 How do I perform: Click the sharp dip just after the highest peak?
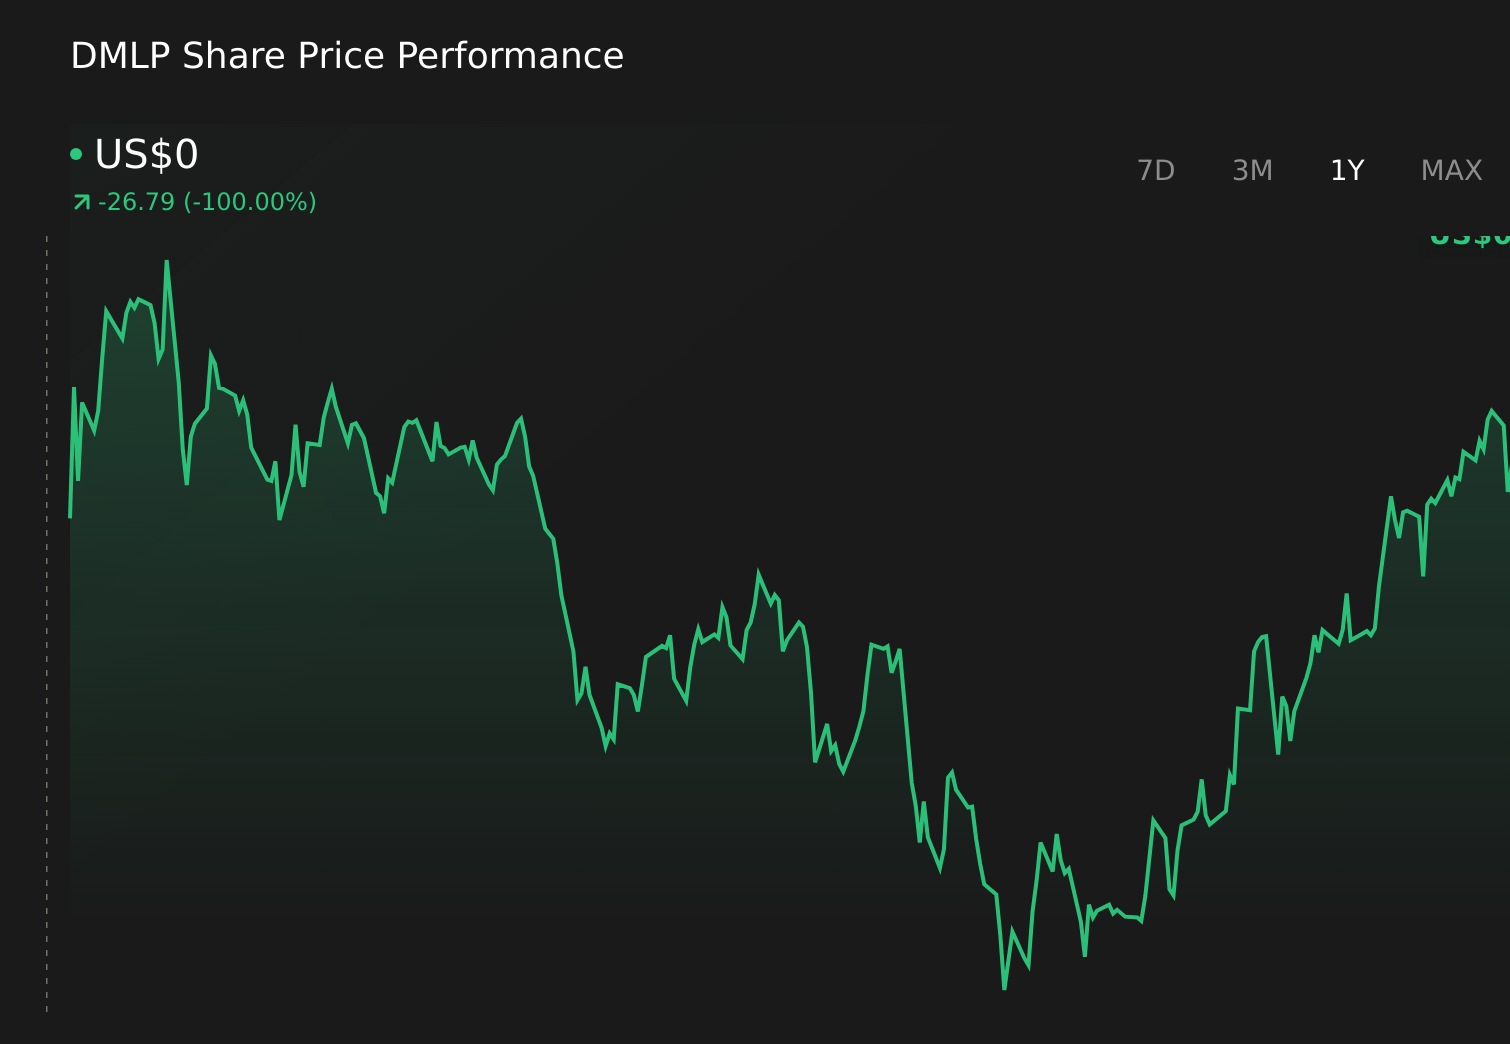187,484
